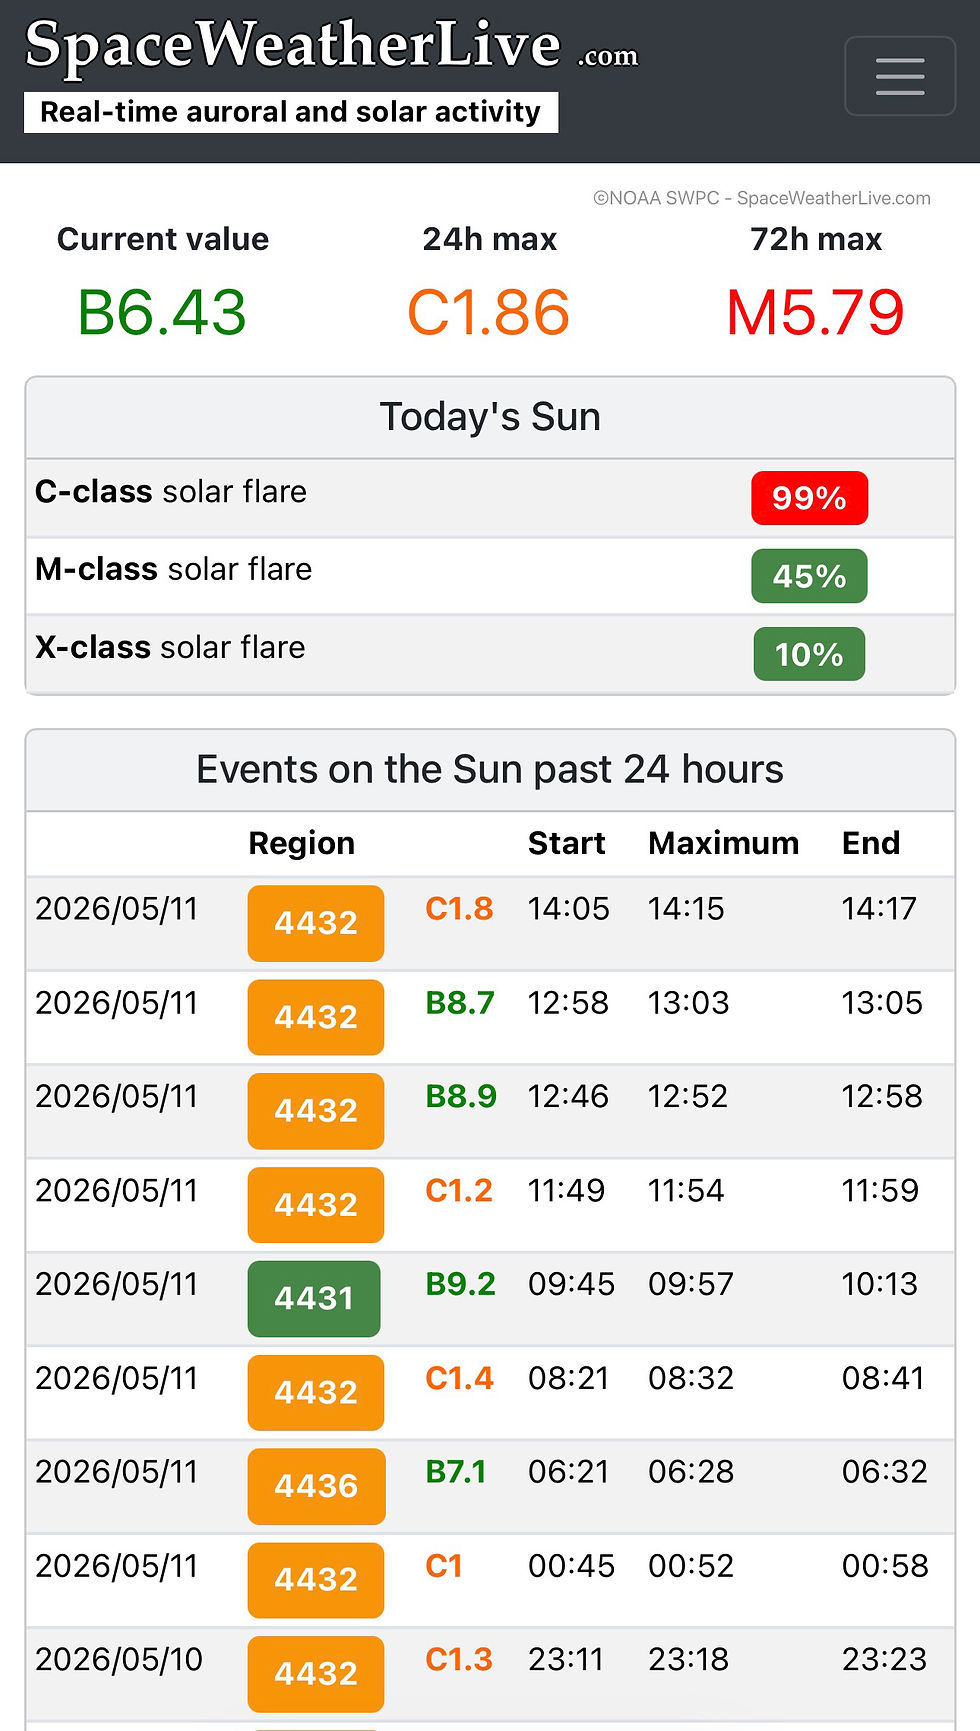Click the SpaceWeatherLive.com logo

point(331,46)
